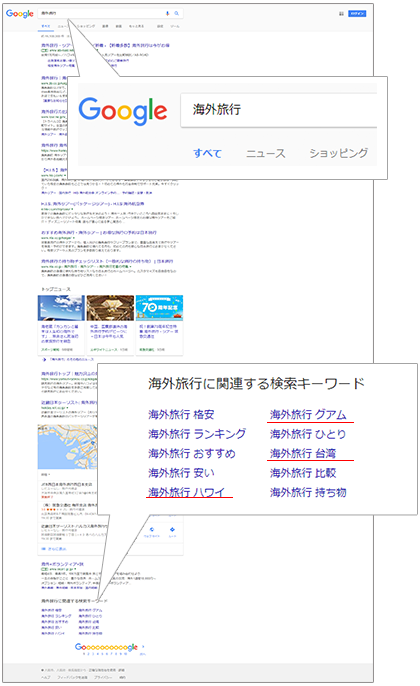Switch to the 画像 images tab
This screenshot has width=420, height=686.
coord(105,26)
